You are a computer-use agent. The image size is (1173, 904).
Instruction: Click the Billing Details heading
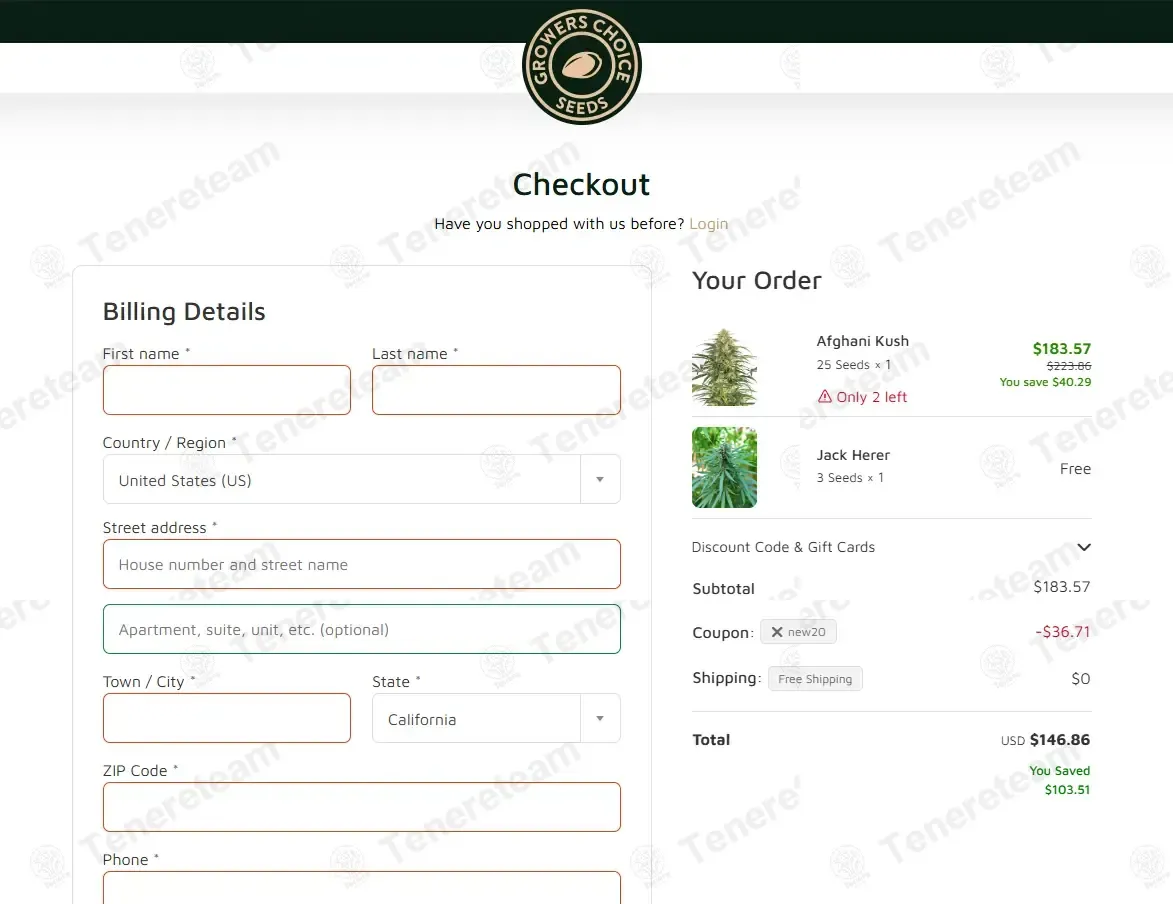coord(184,311)
